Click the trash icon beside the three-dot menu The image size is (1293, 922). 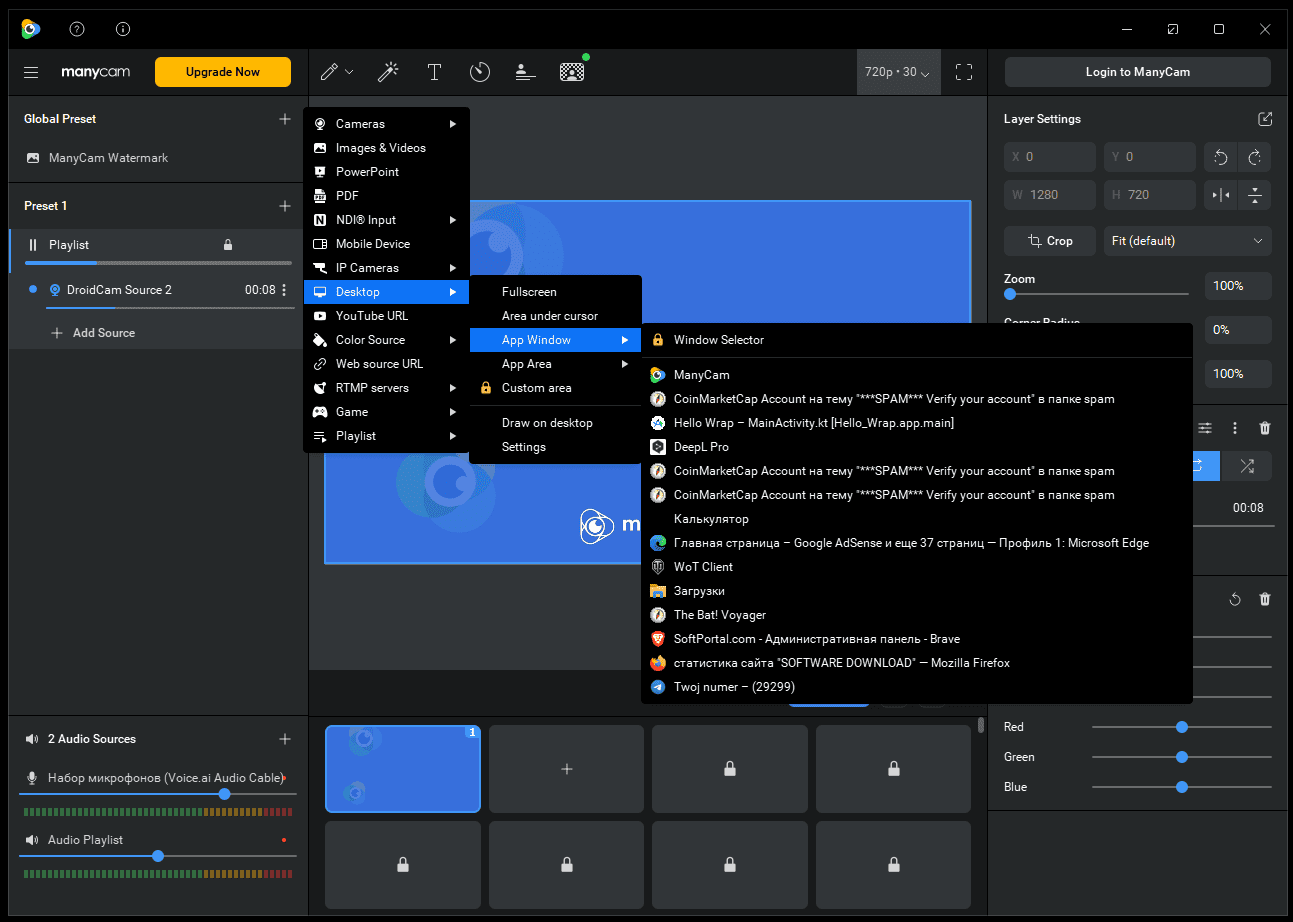pyautogui.click(x=1265, y=428)
